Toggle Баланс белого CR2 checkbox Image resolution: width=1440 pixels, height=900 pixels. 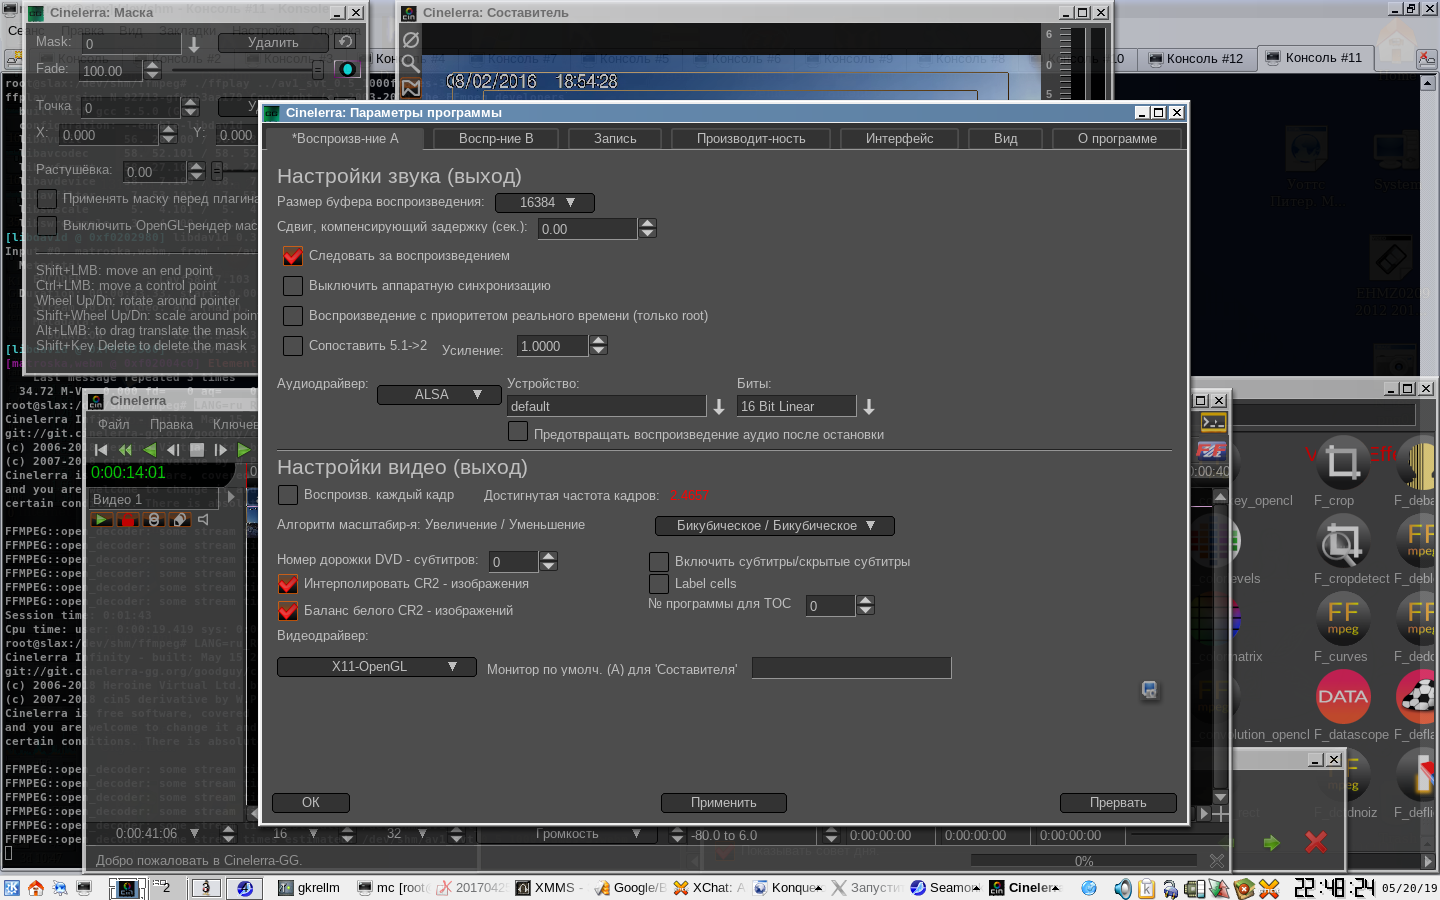pos(288,610)
